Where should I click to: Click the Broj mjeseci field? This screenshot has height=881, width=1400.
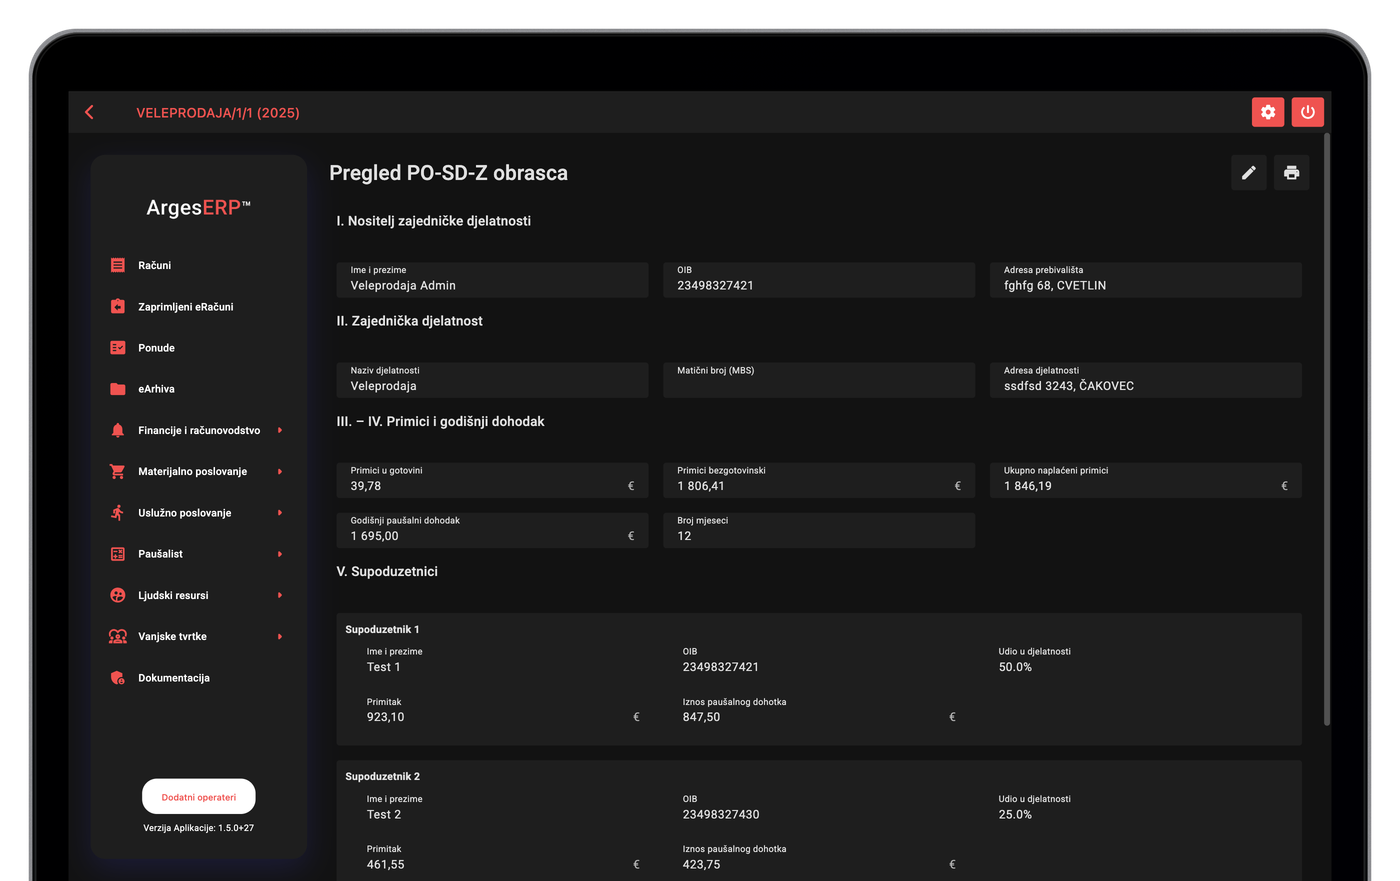point(819,530)
